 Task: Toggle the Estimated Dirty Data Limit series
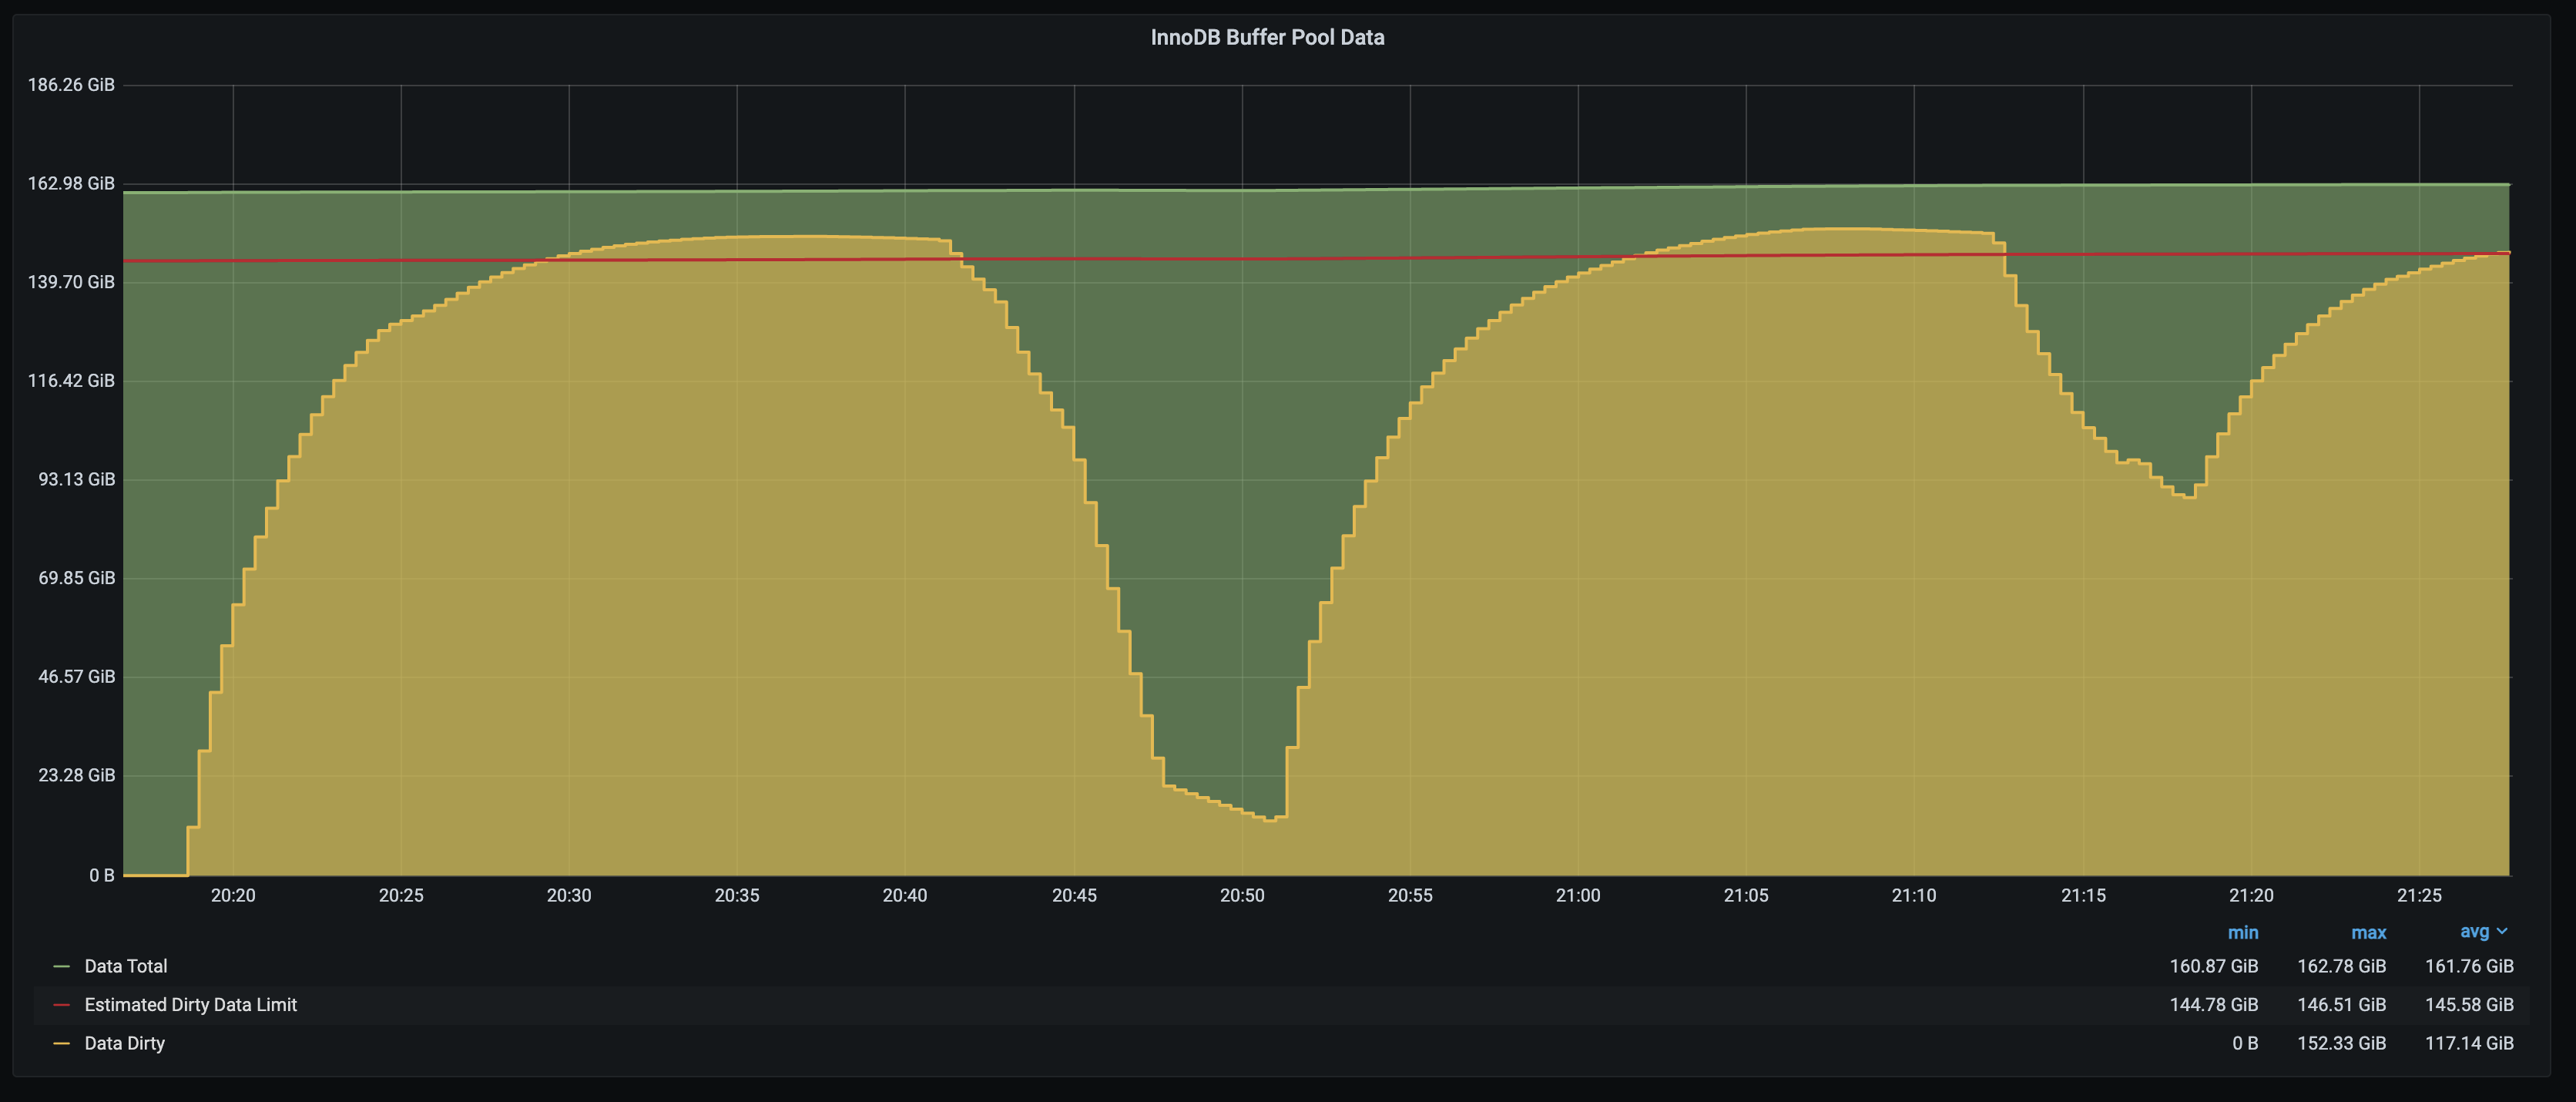coord(190,1005)
